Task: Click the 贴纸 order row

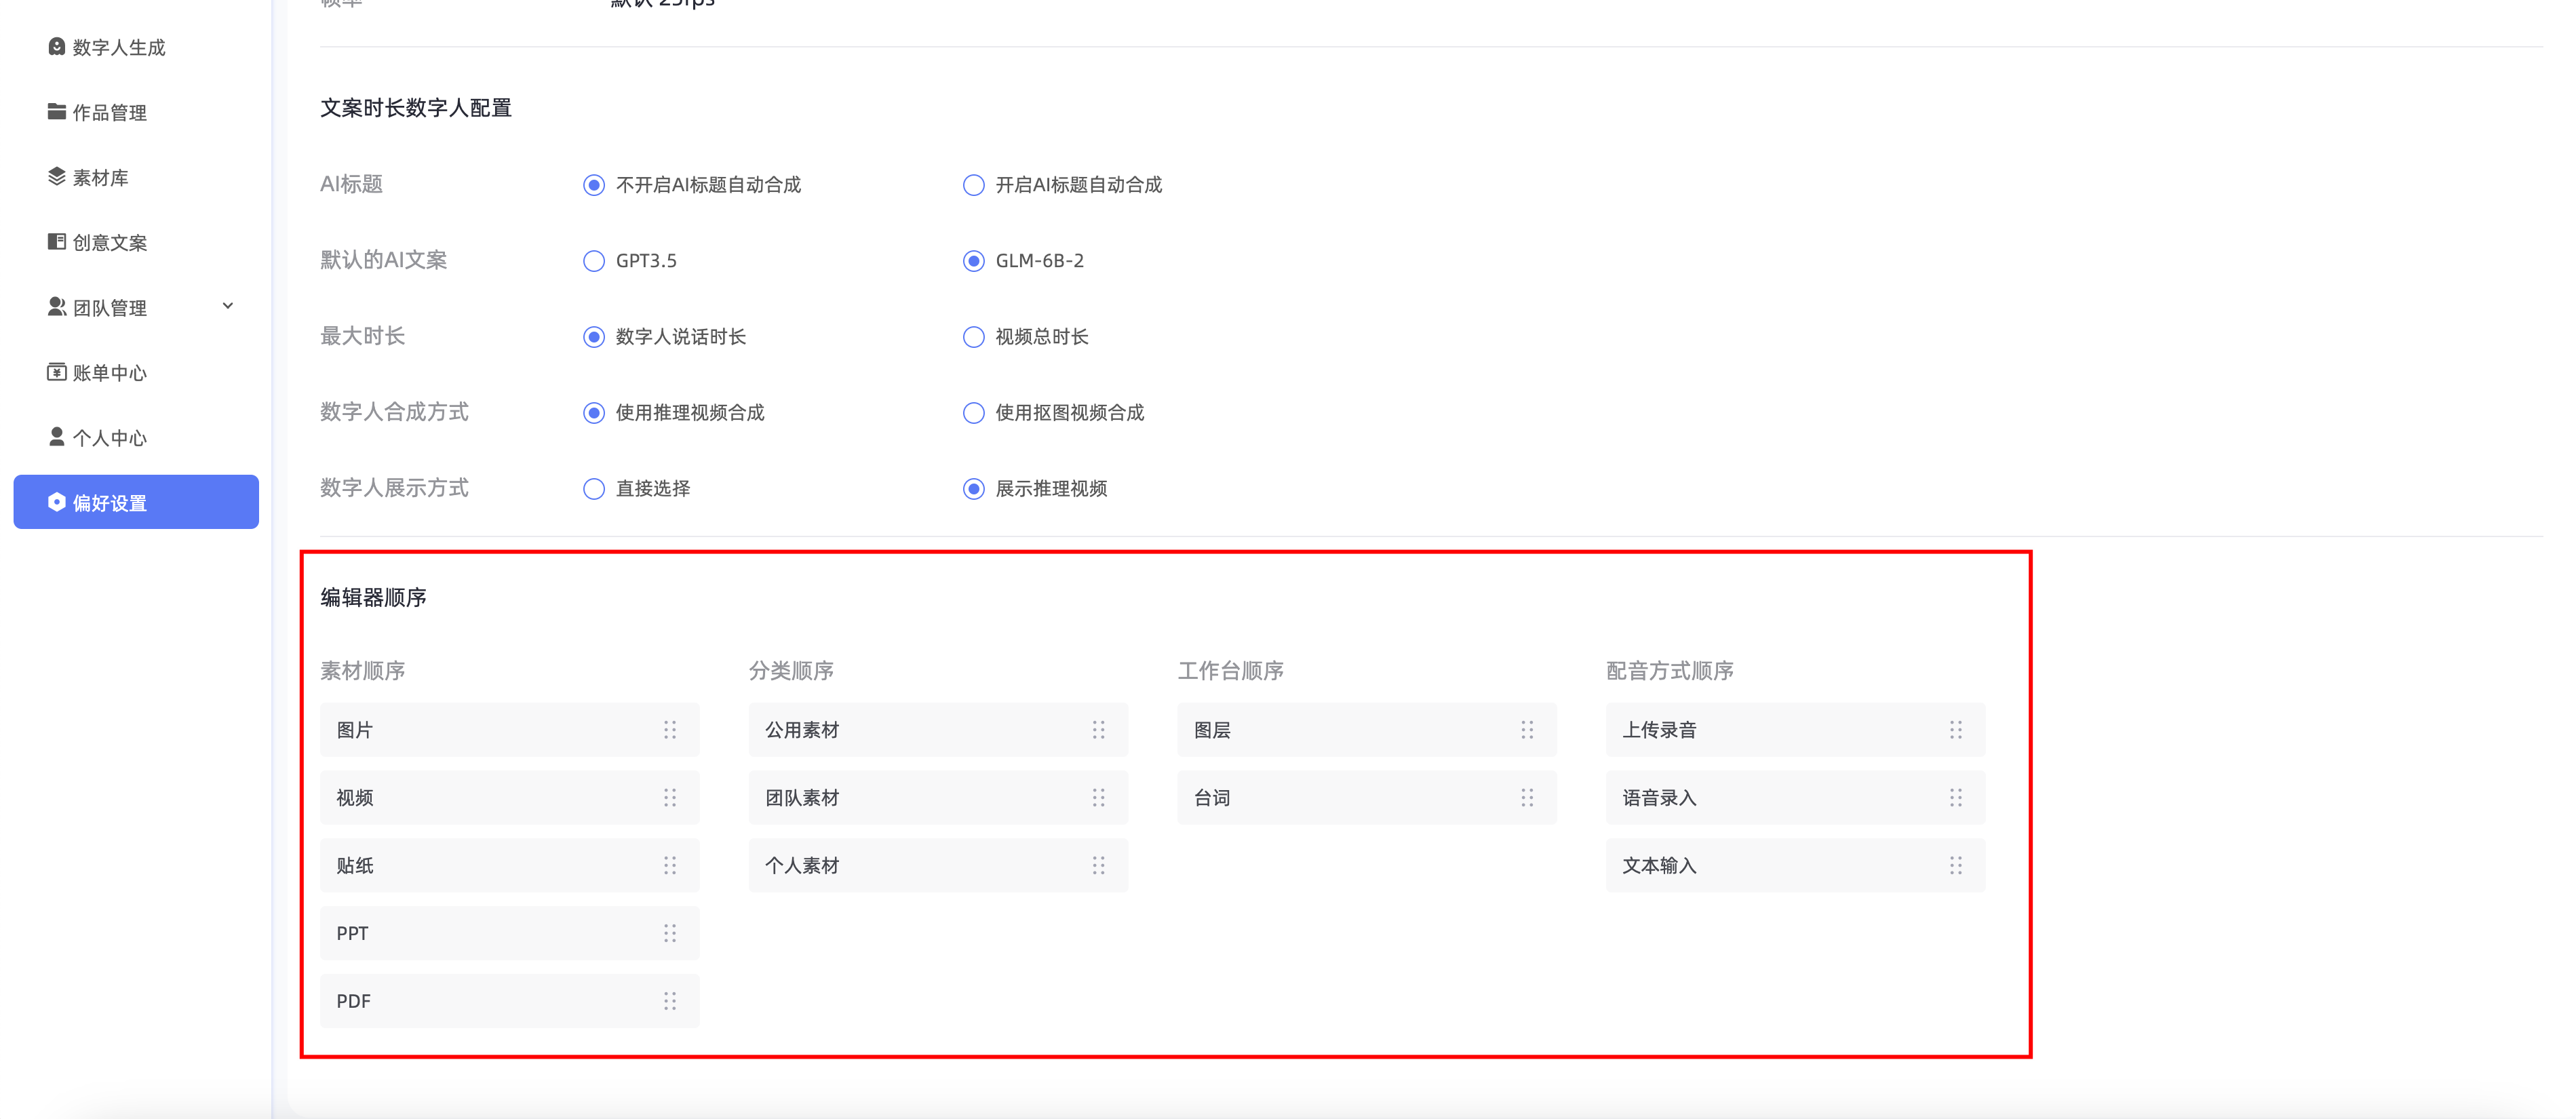Action: (510, 866)
